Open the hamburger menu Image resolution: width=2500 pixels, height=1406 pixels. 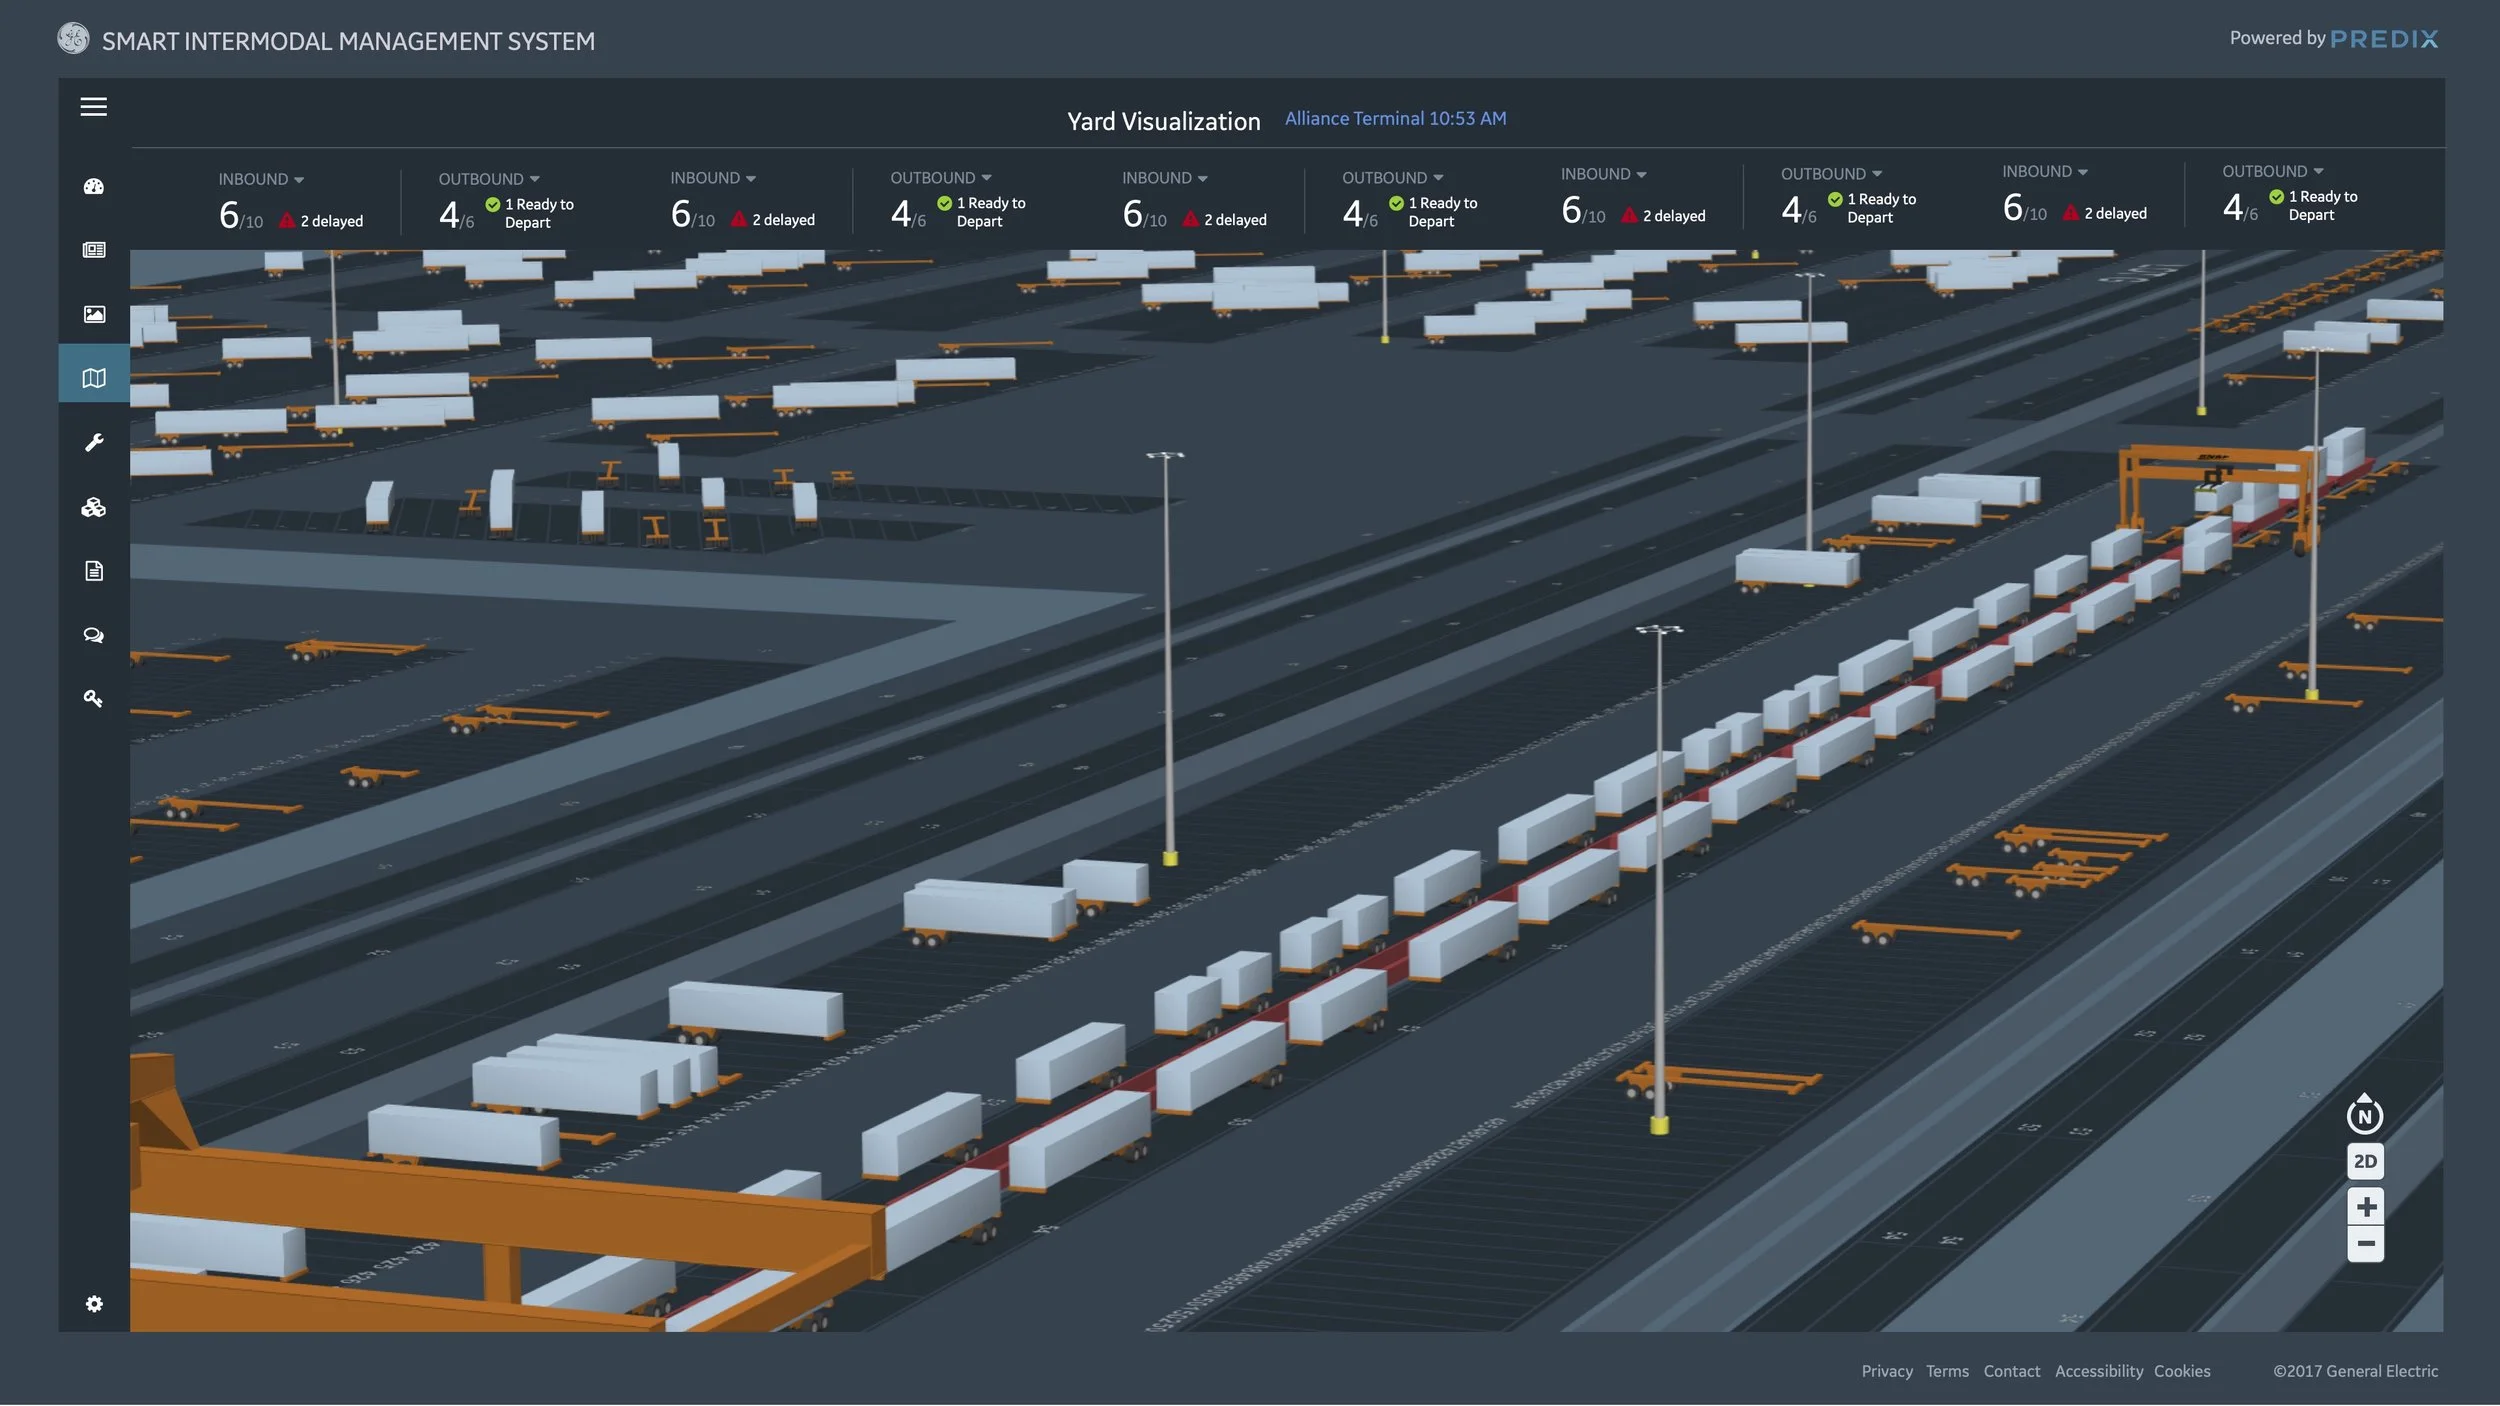click(94, 107)
